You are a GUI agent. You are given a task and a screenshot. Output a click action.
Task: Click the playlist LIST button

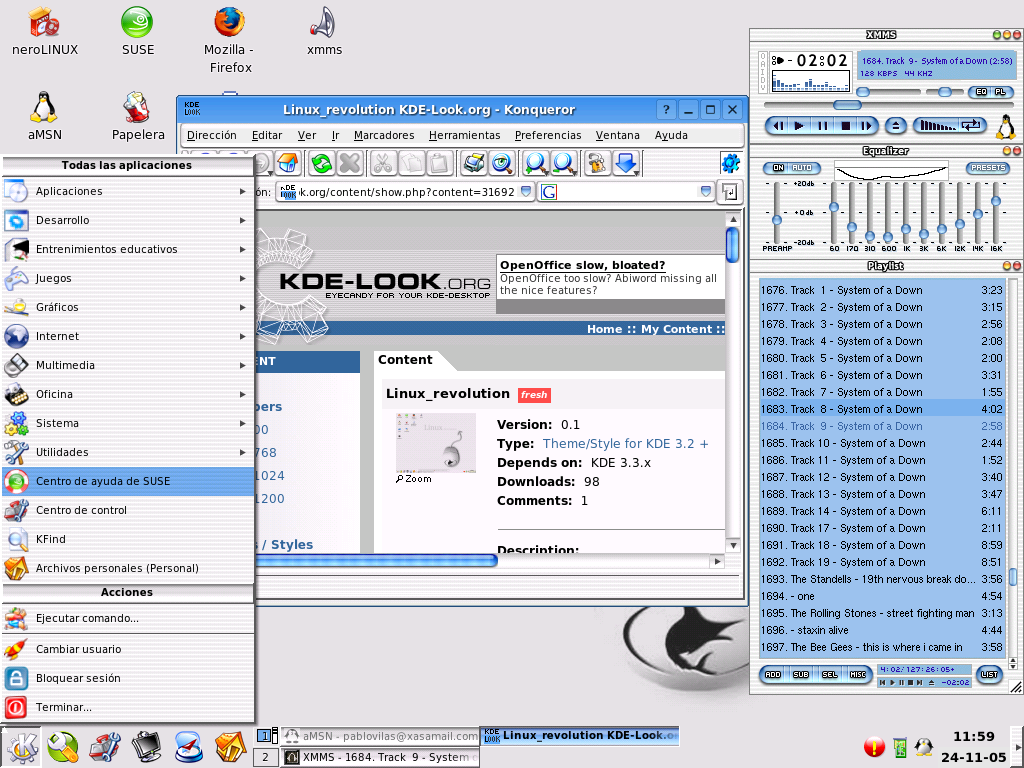989,675
